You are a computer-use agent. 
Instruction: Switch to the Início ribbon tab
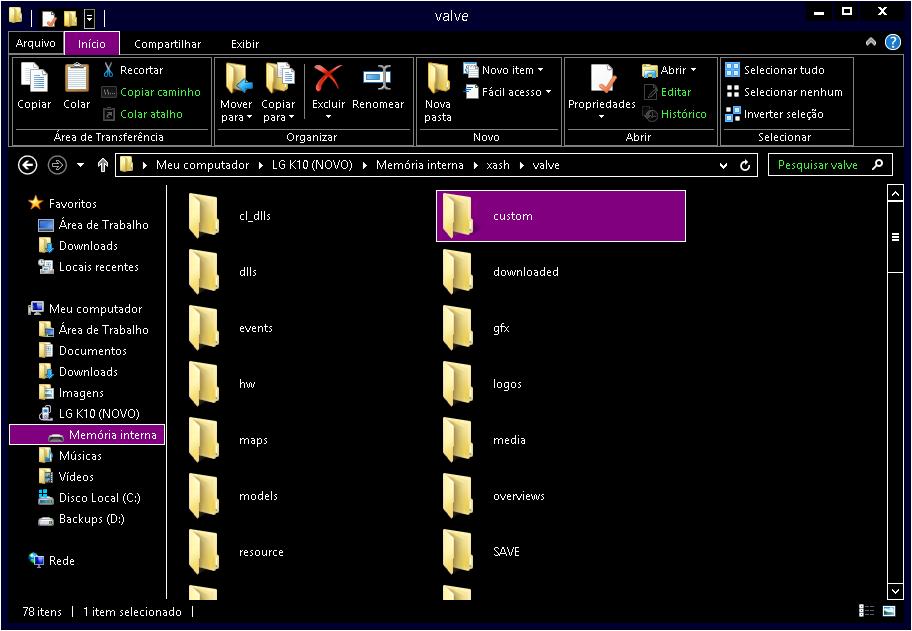91,44
